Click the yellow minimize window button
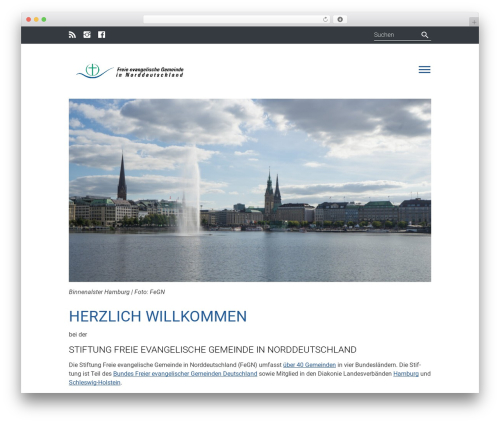 click(x=36, y=19)
